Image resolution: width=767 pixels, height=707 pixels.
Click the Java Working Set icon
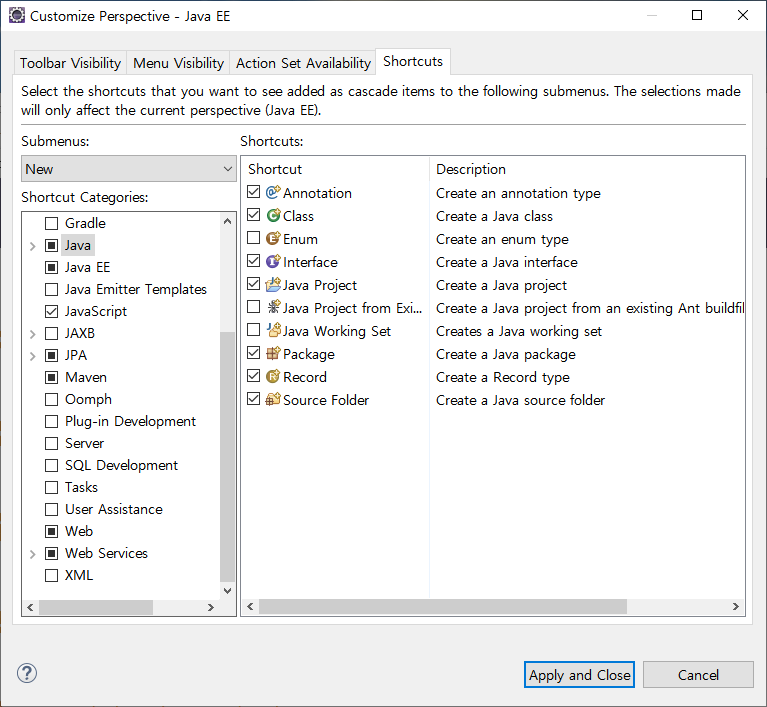[273, 330]
